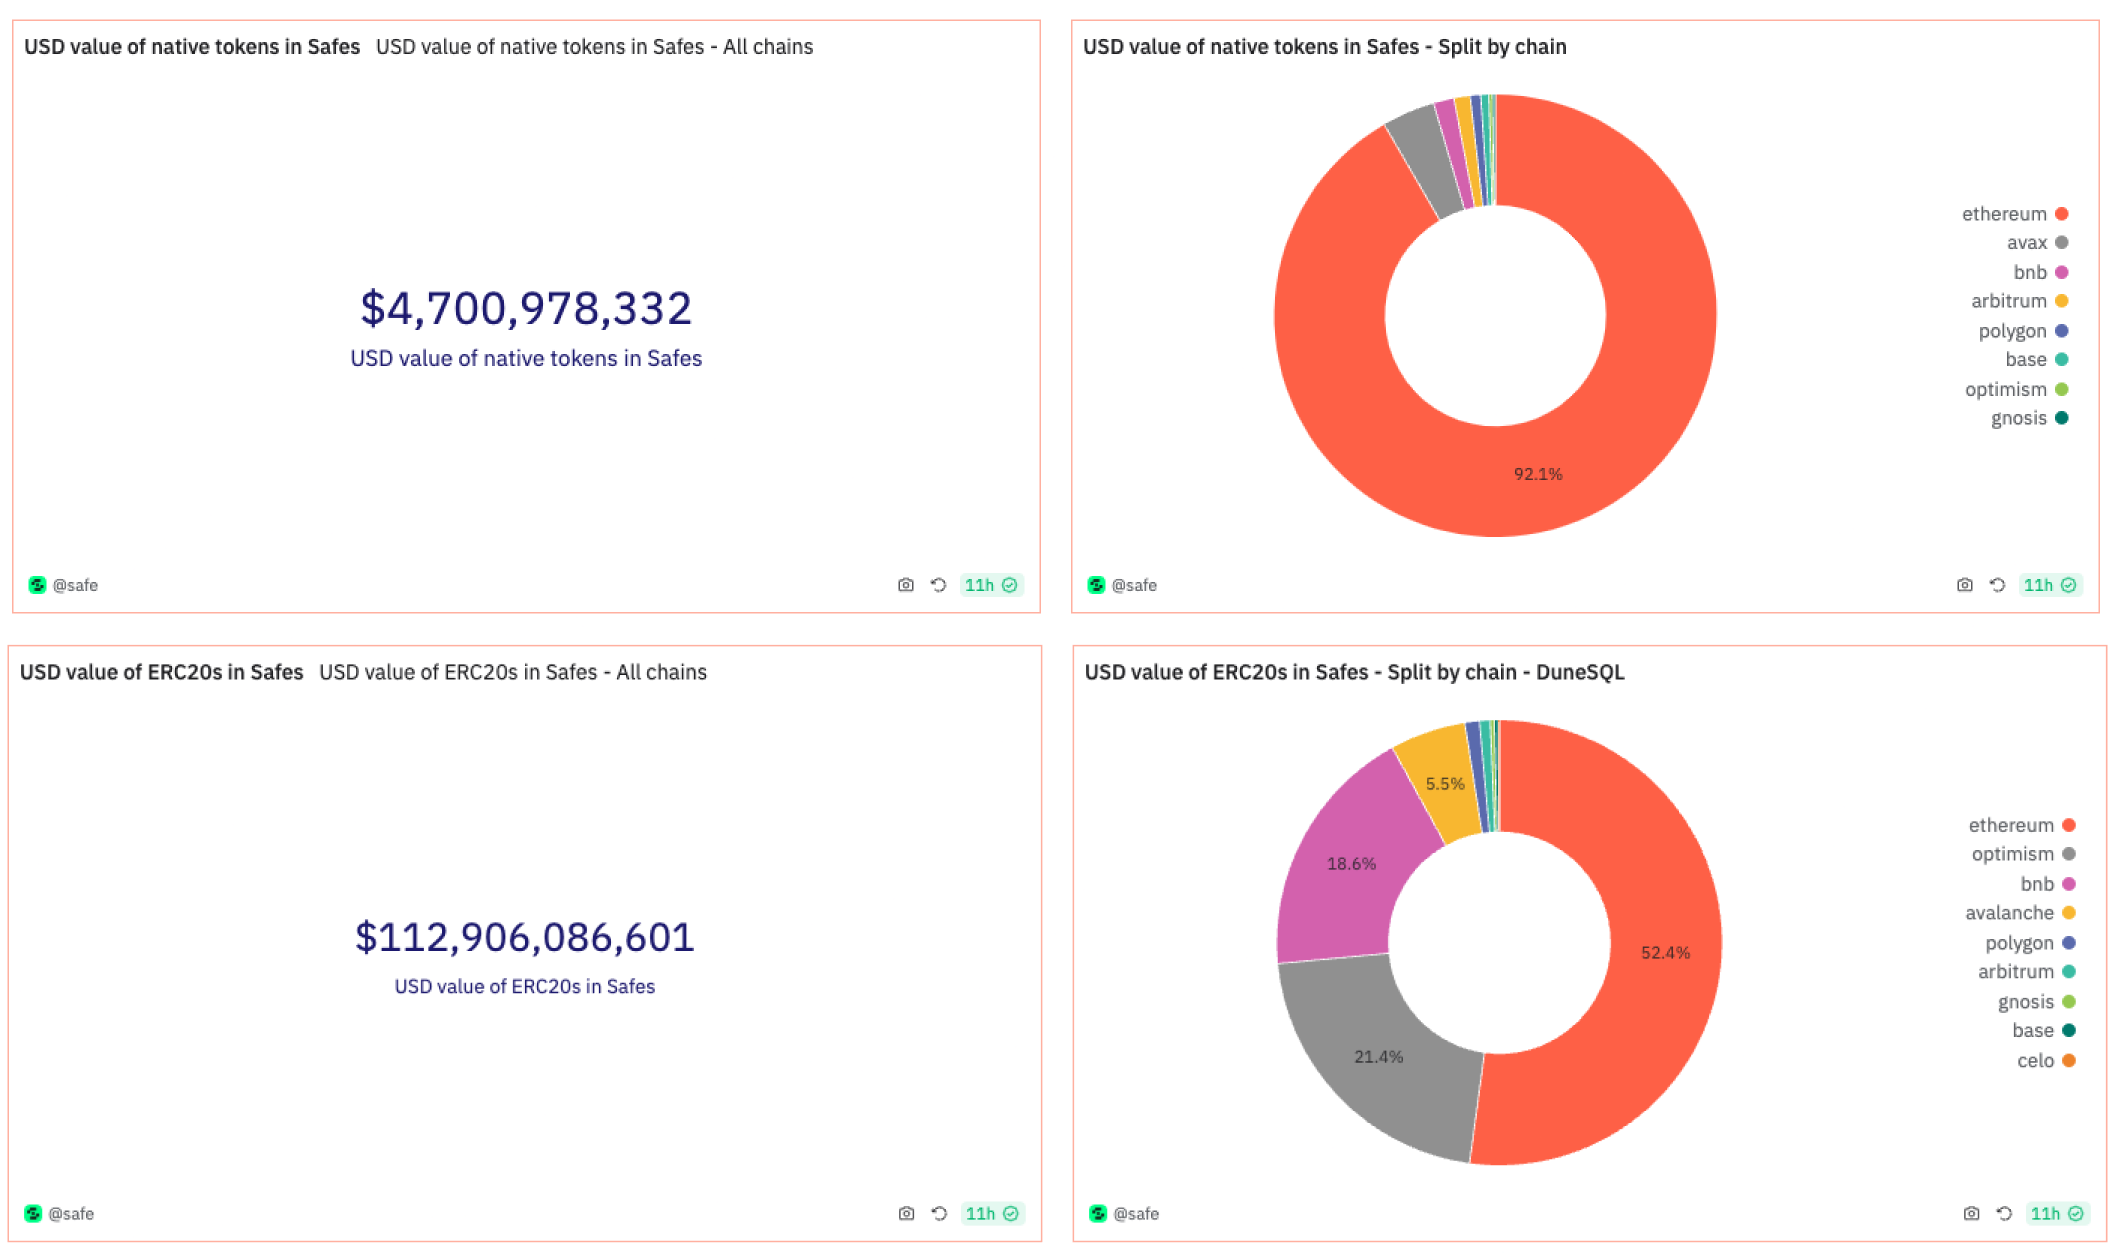Click refresh icon in native Split by chain panel
Screen dimensions: 2118x1253
tap(1997, 585)
